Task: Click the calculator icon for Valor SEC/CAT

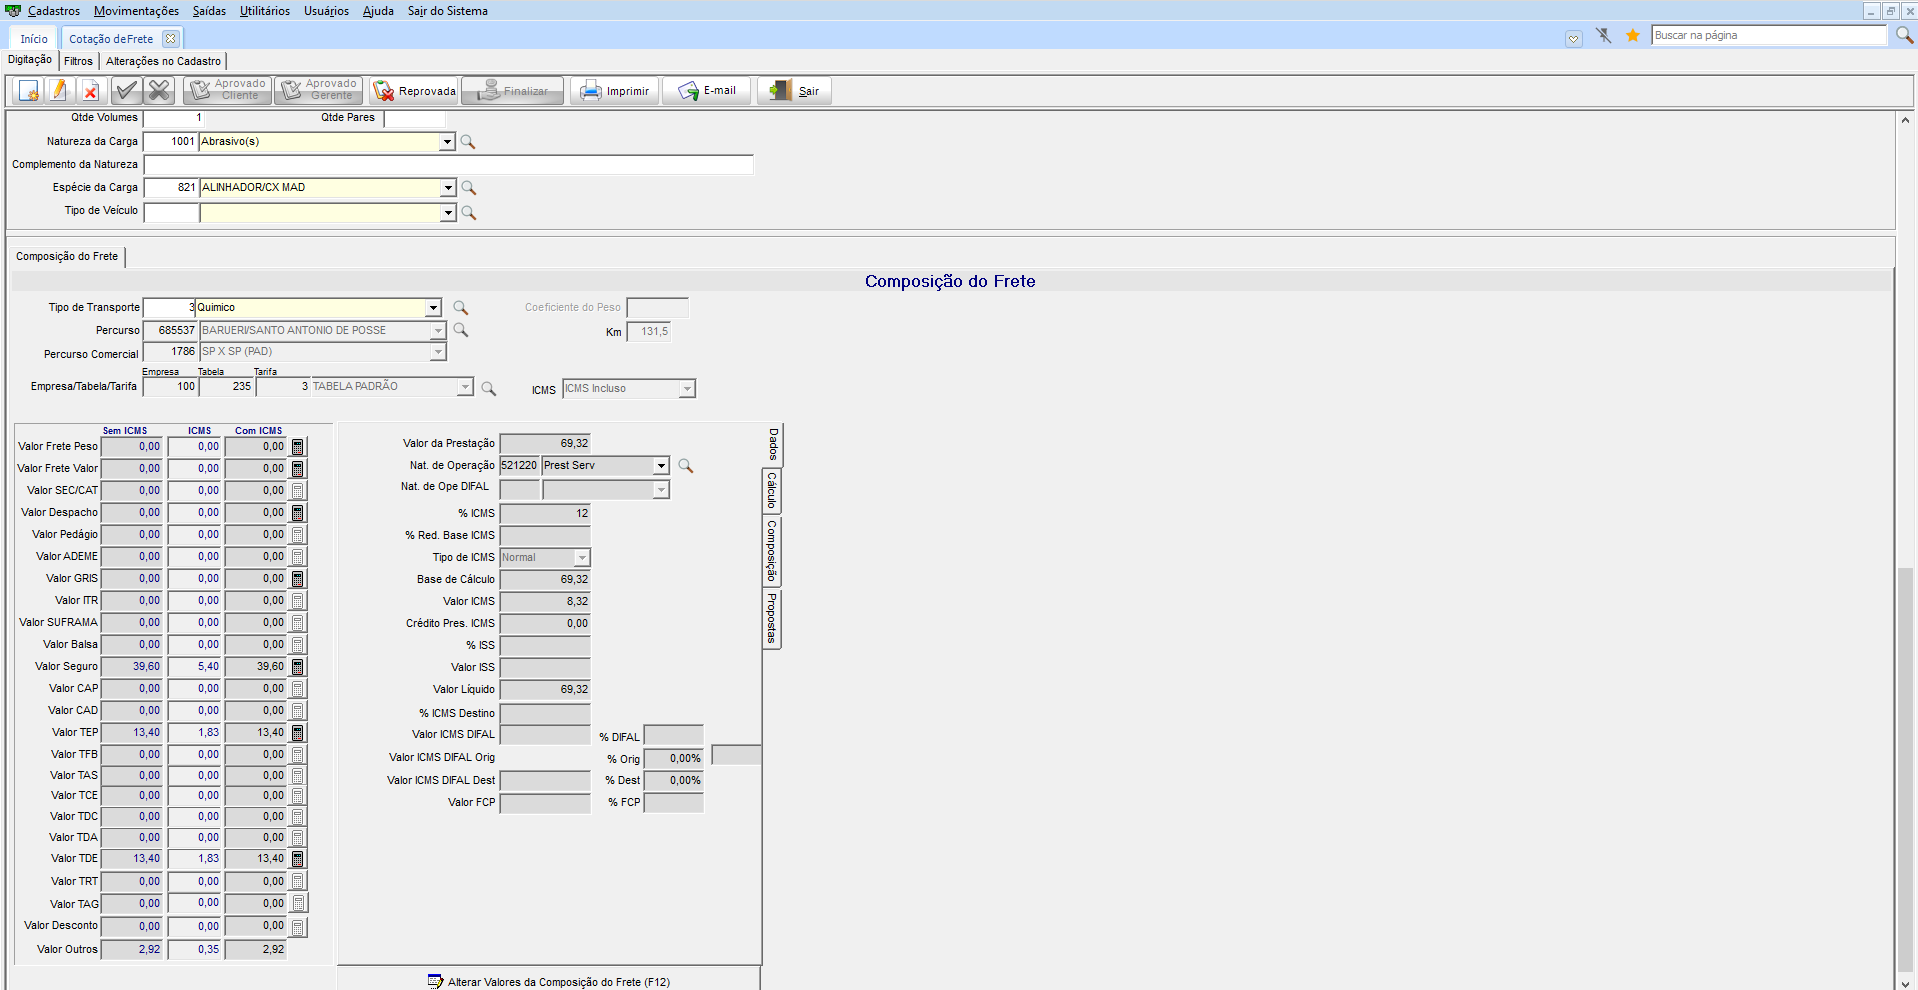Action: (298, 491)
